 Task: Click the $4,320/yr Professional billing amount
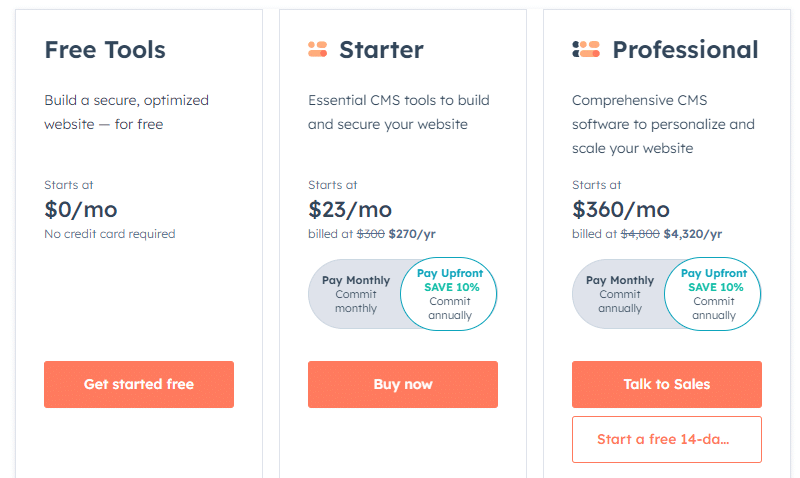coord(693,234)
